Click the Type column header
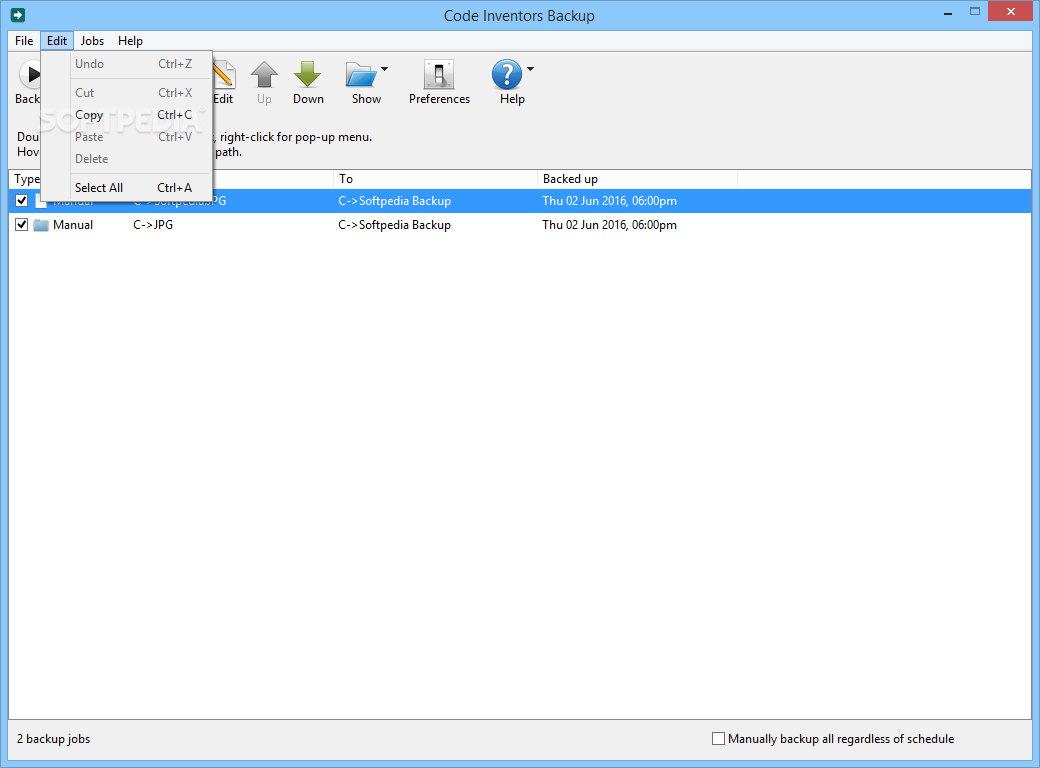Image resolution: width=1040 pixels, height=768 pixels. click(27, 179)
